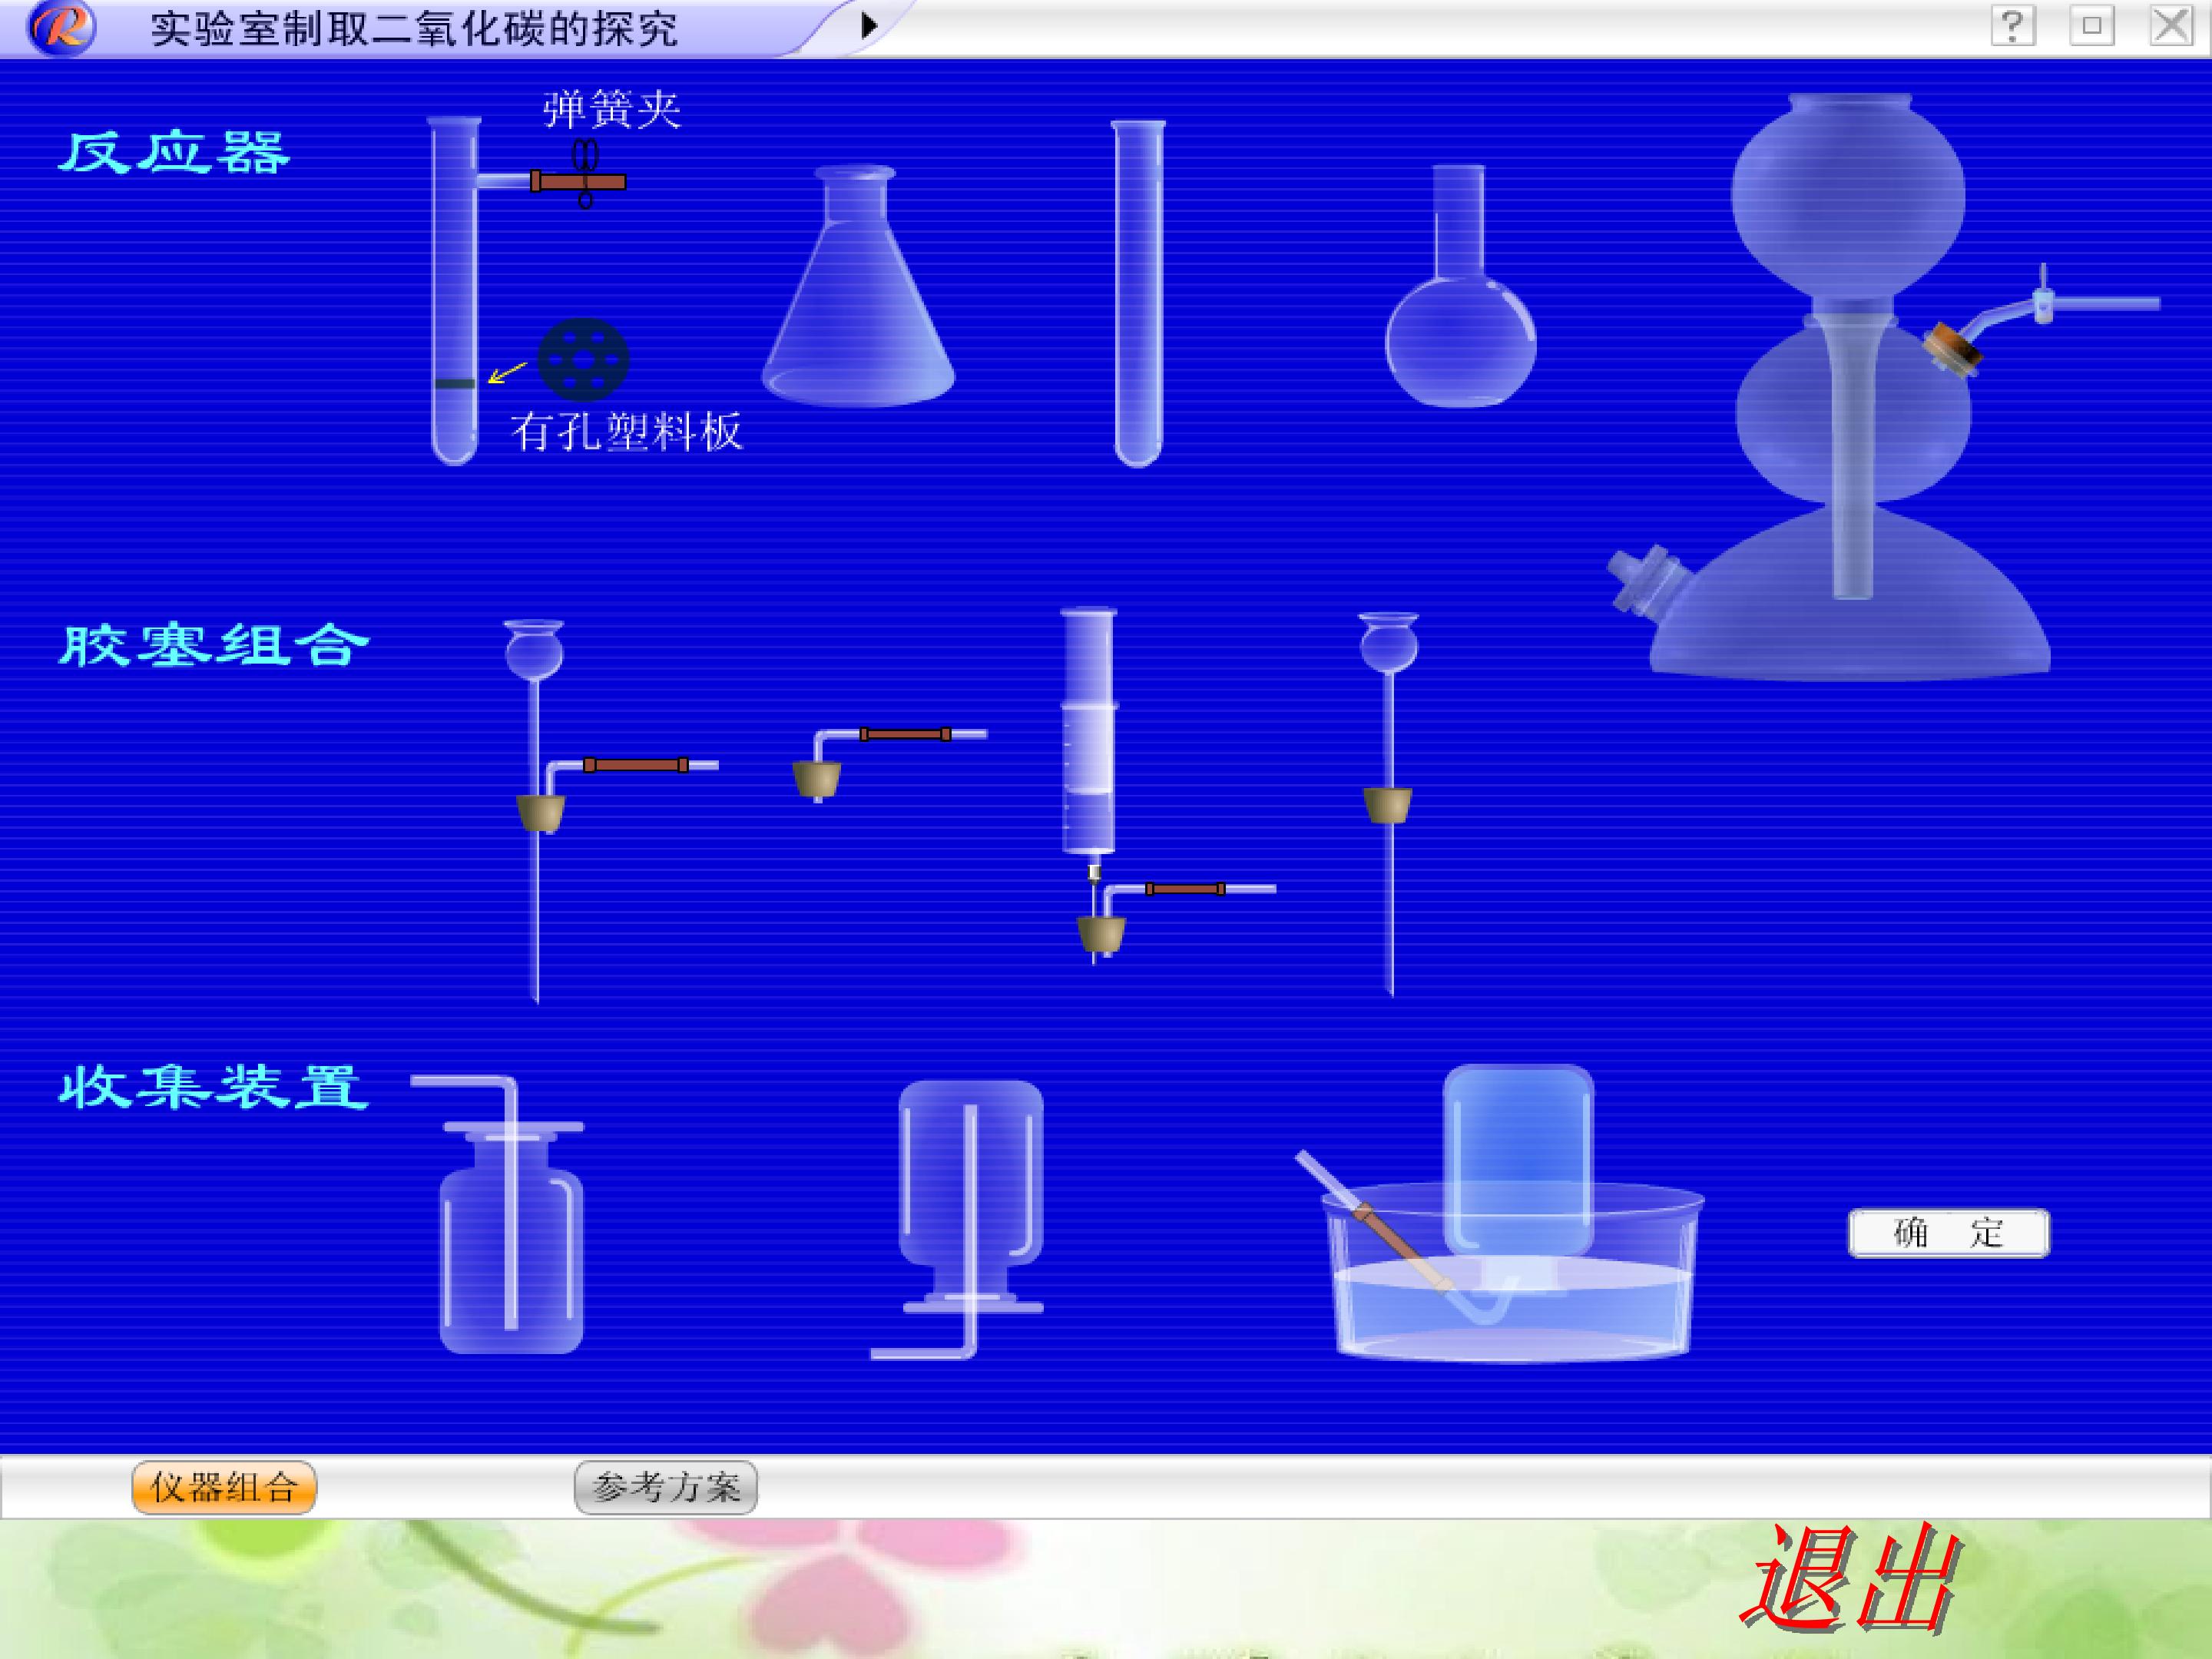The image size is (2212, 1659).
Task: Click the title 实验室制取二氧化碳的探究
Action: pyautogui.click(x=415, y=29)
